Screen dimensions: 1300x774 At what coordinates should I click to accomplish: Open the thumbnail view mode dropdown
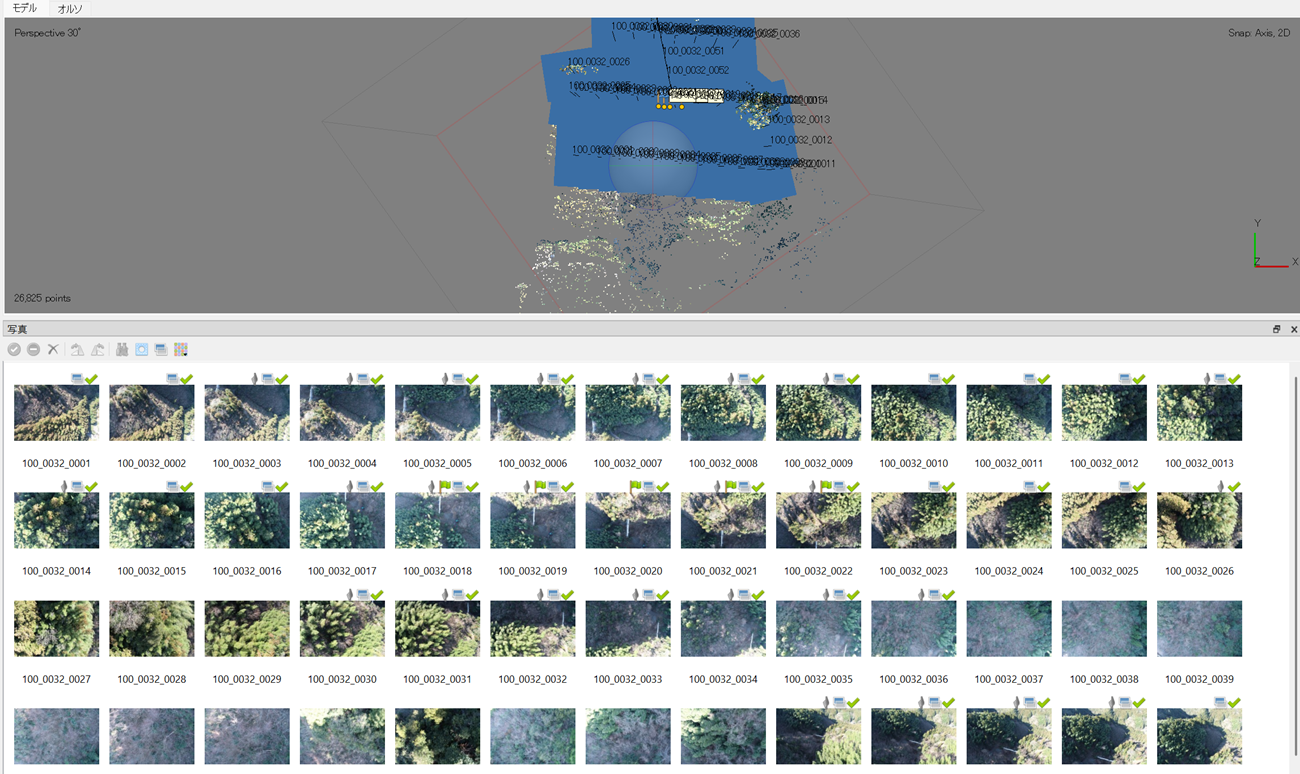181,350
